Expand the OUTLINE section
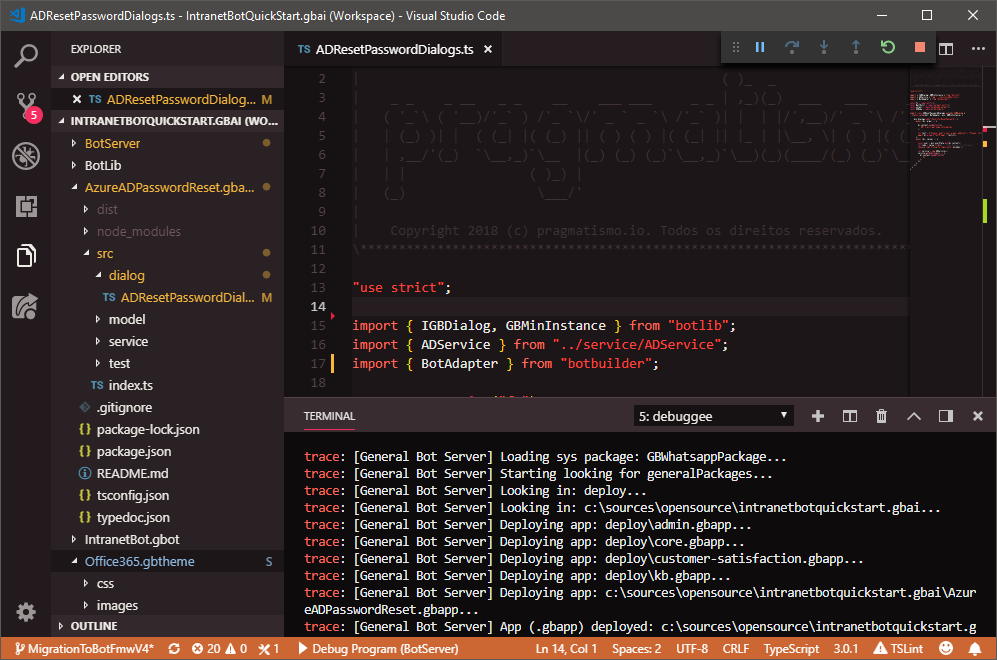 (93, 626)
